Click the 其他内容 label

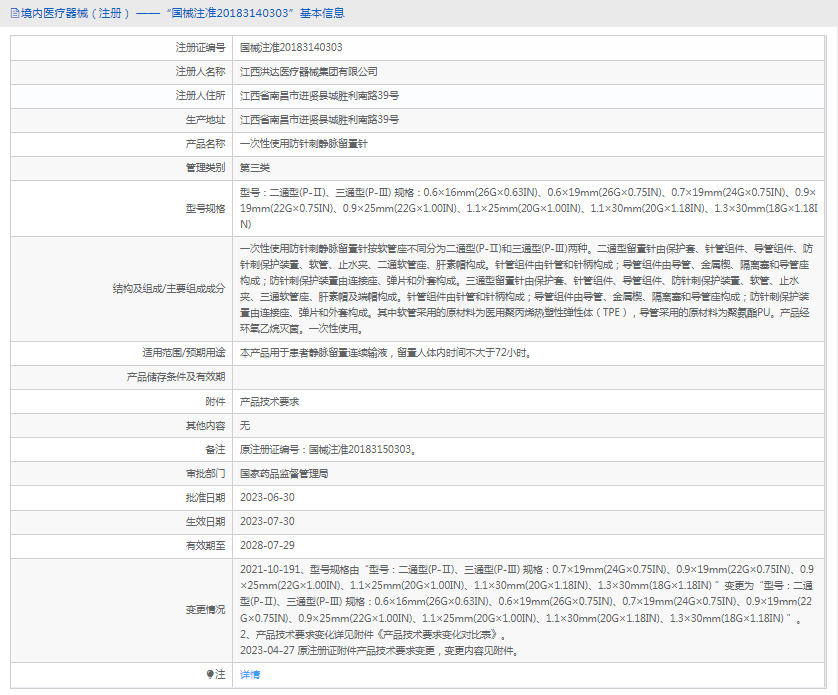[x=206, y=426]
